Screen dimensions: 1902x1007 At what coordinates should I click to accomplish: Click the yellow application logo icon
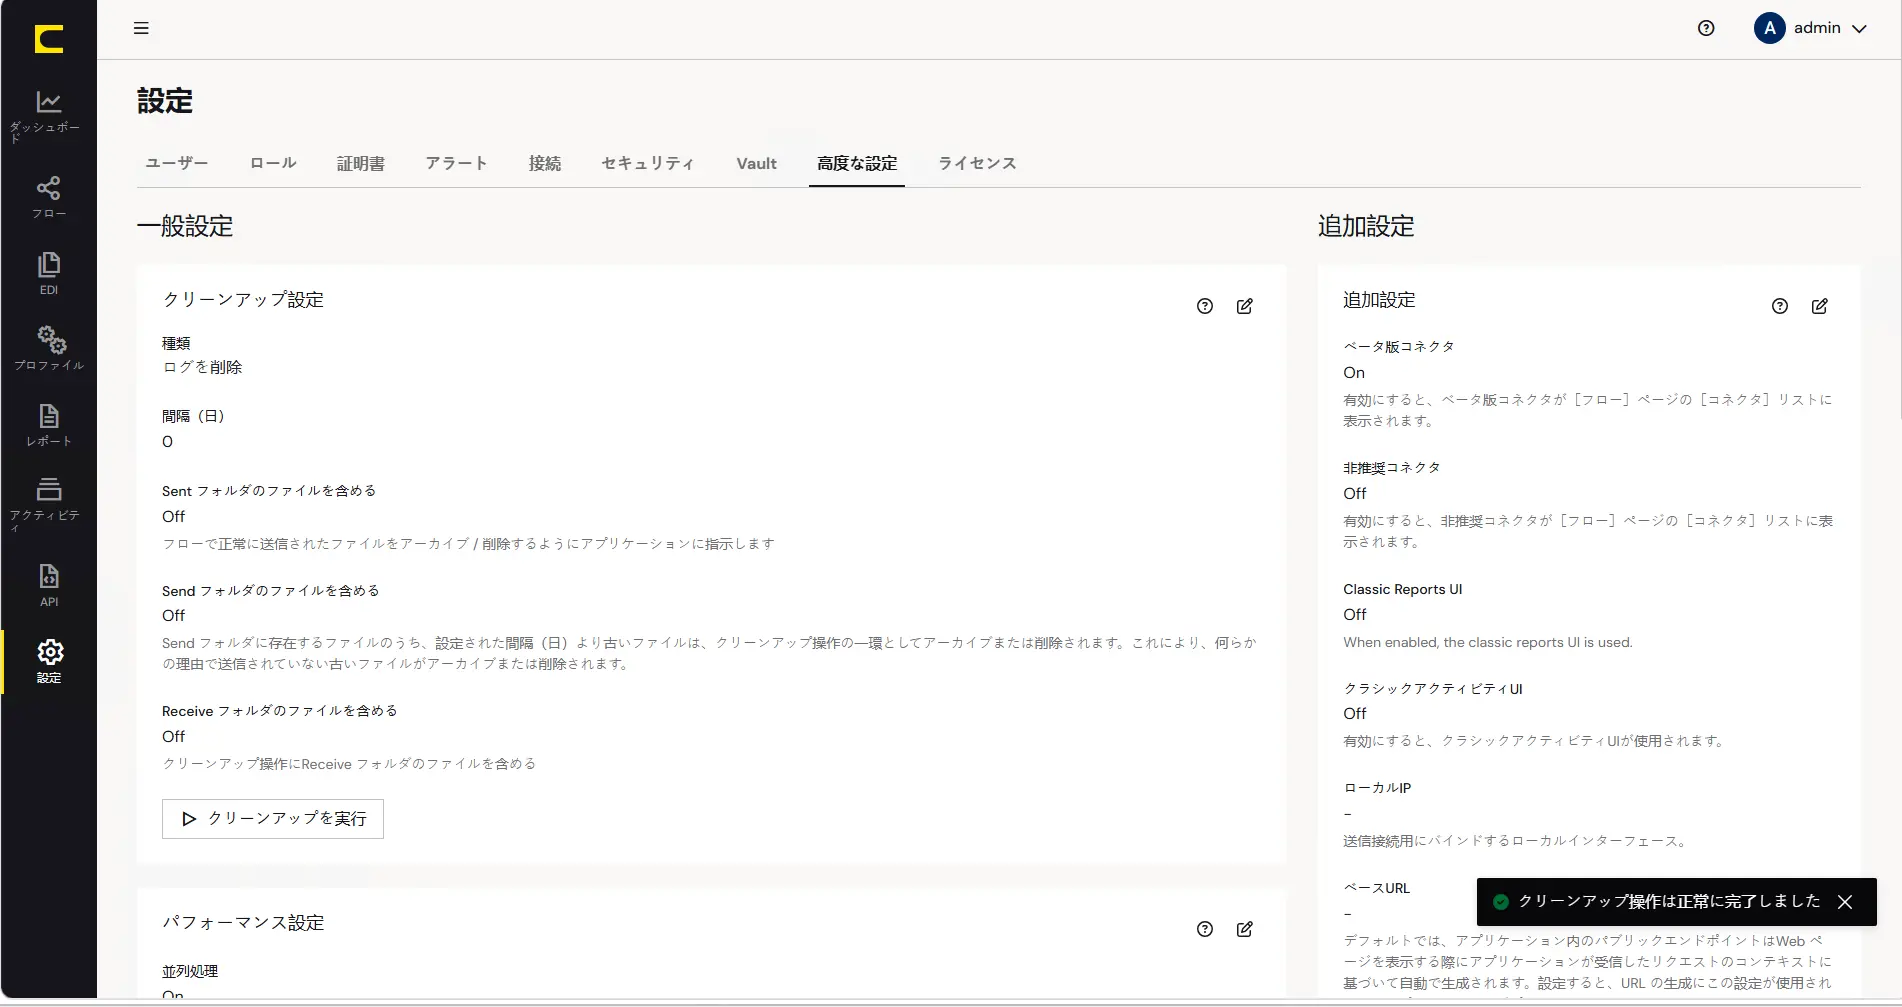pyautogui.click(x=48, y=39)
